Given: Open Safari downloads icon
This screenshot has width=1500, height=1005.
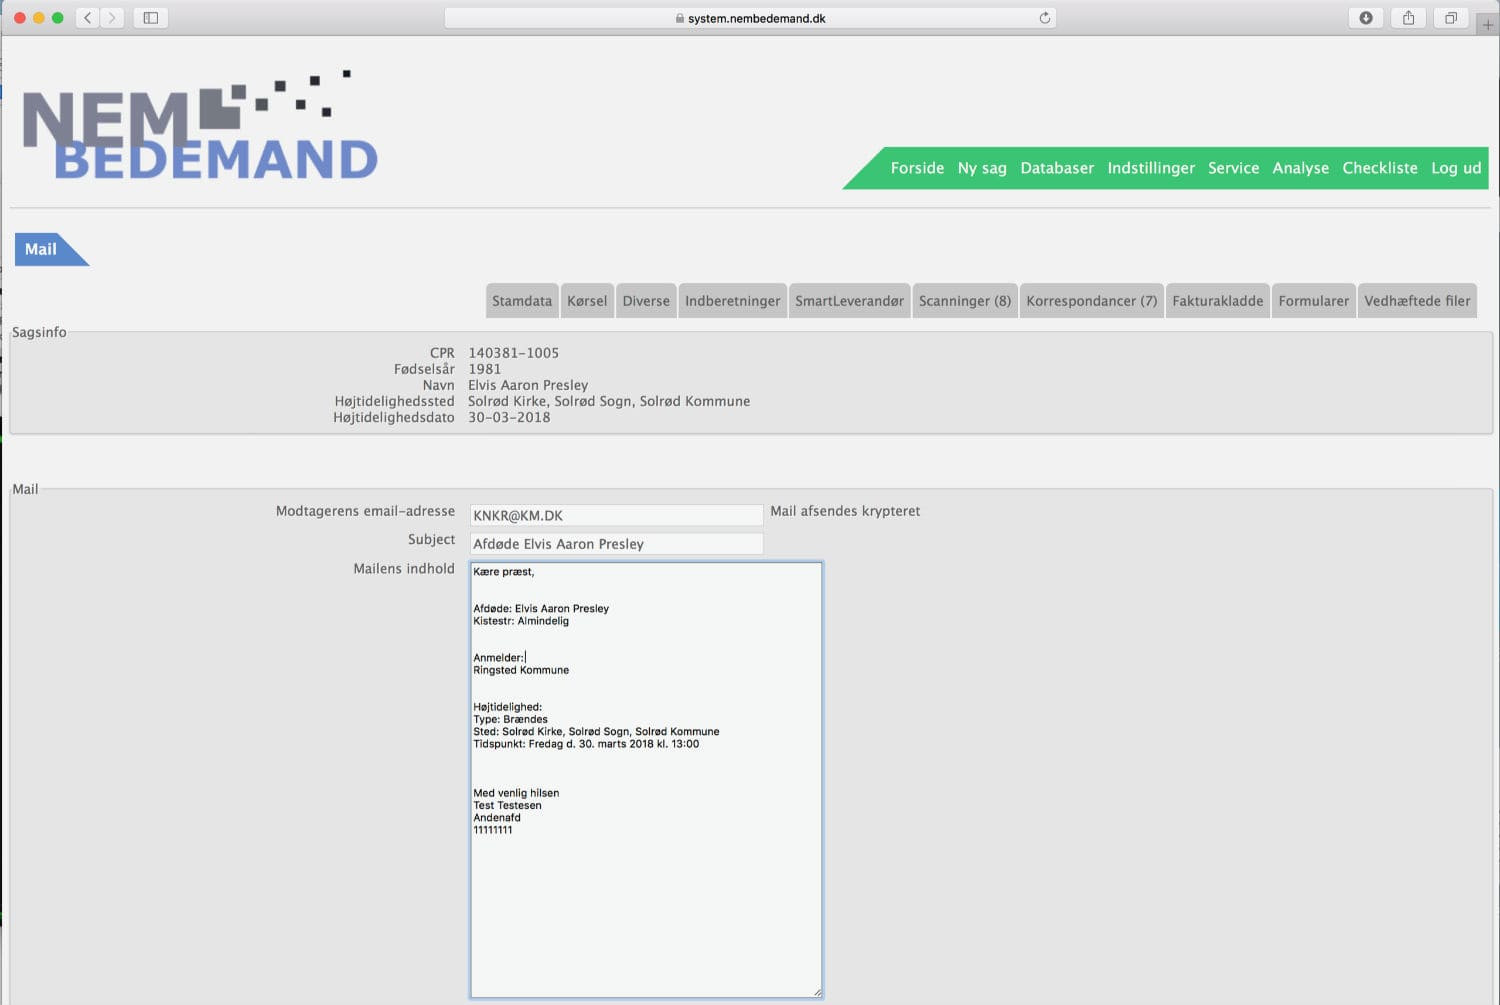Looking at the screenshot, I should [1366, 18].
